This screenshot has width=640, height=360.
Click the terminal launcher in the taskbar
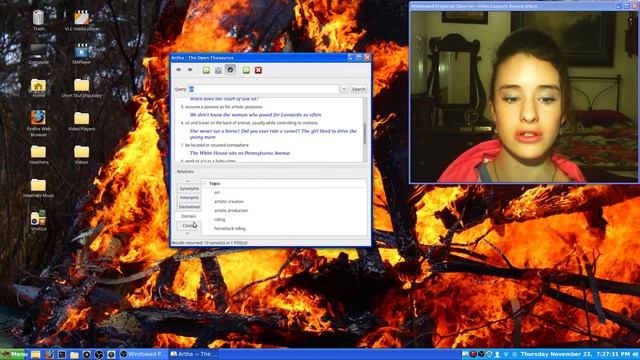coord(62,355)
